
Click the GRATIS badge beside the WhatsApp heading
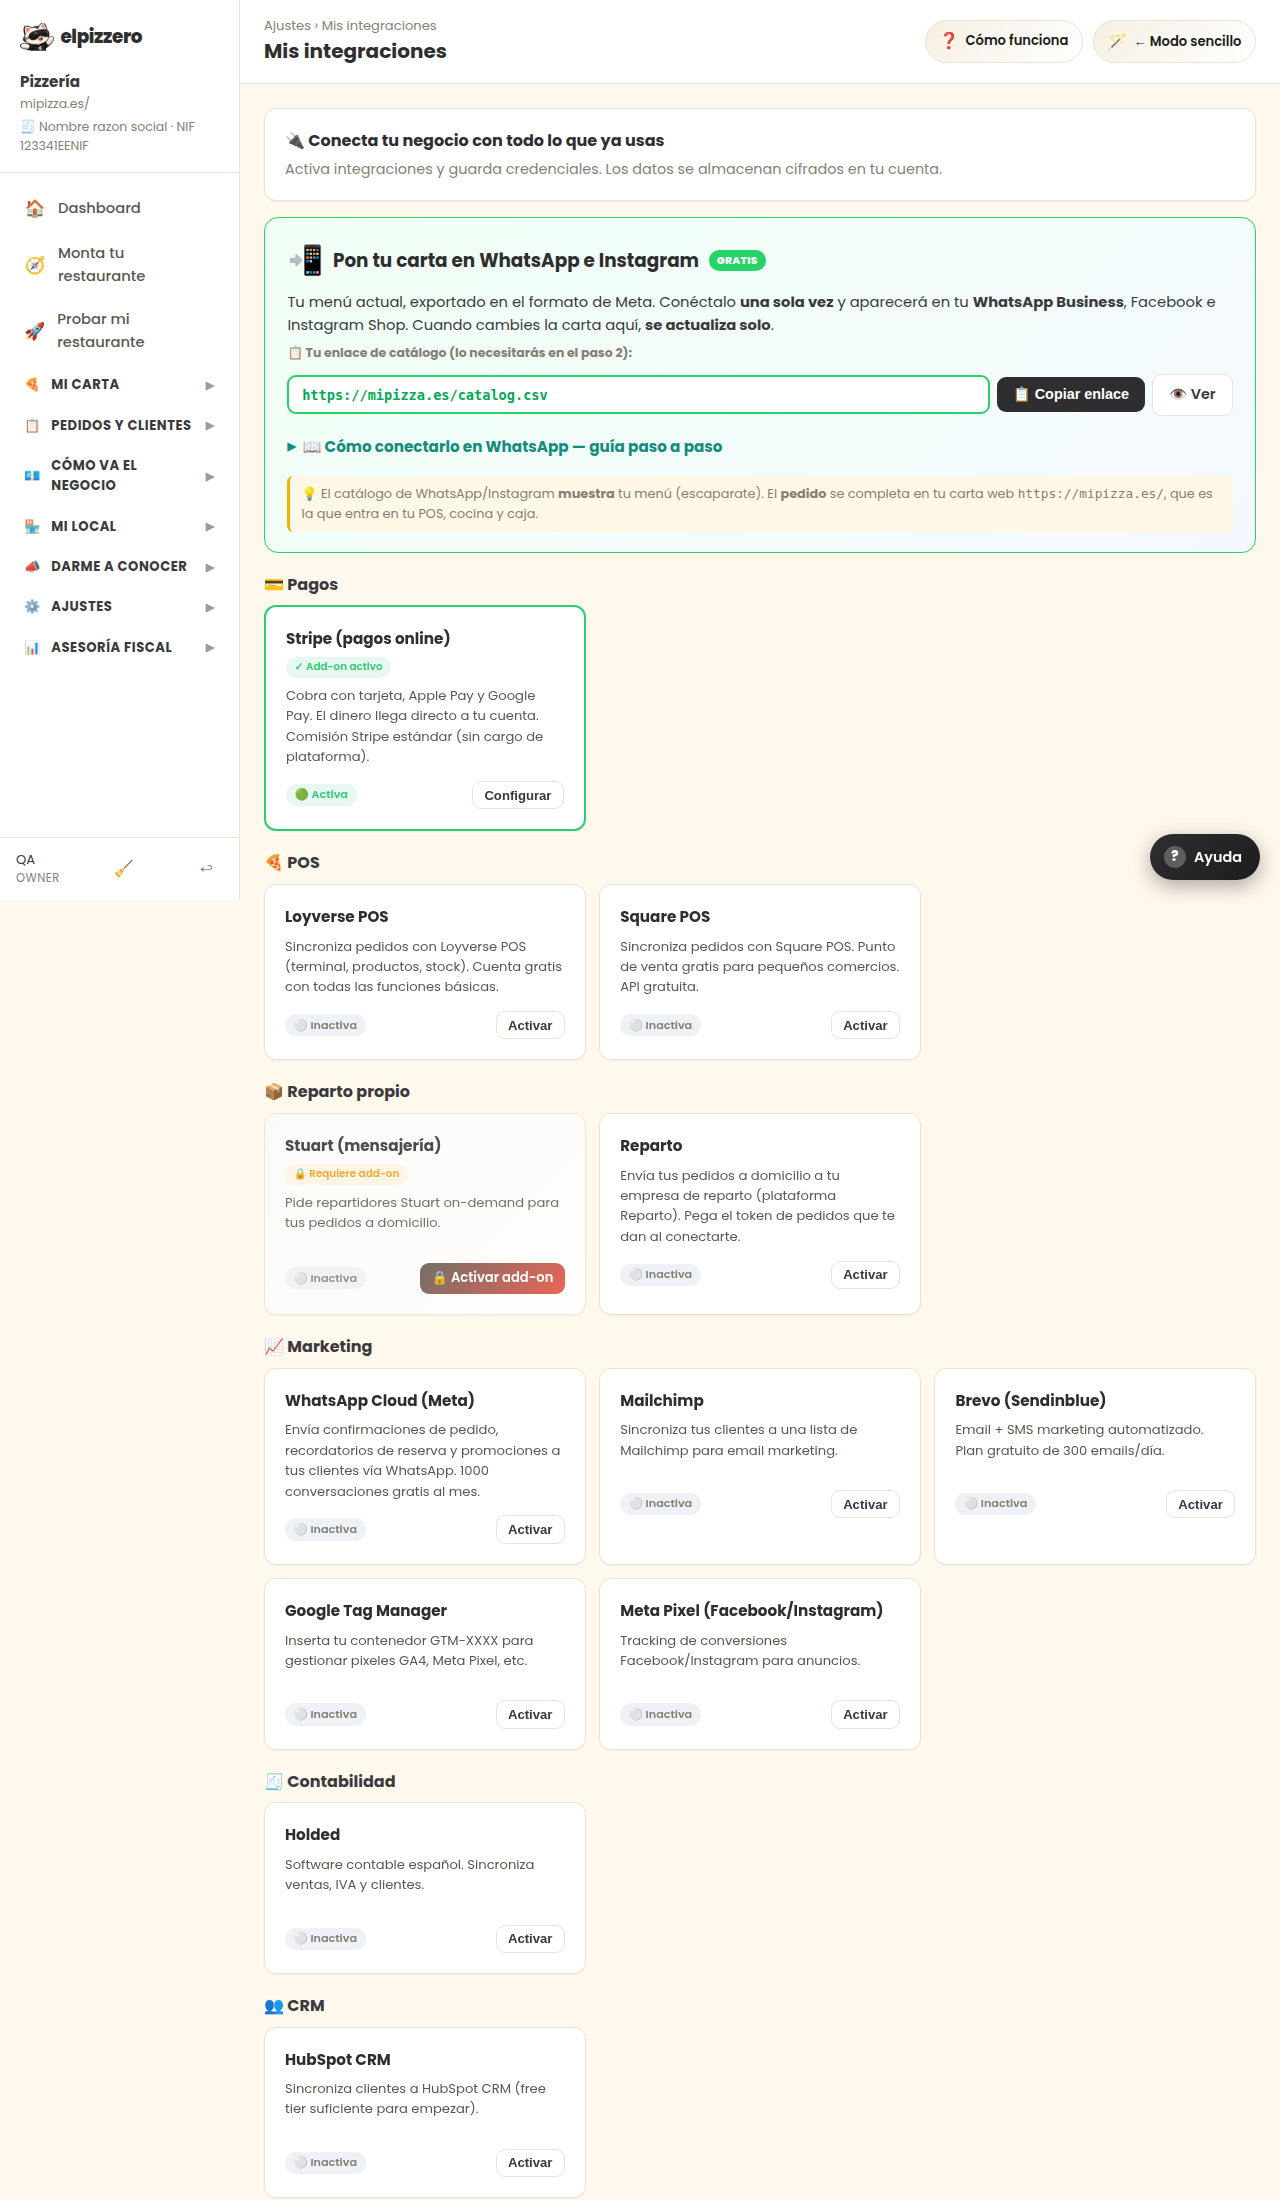(x=737, y=261)
